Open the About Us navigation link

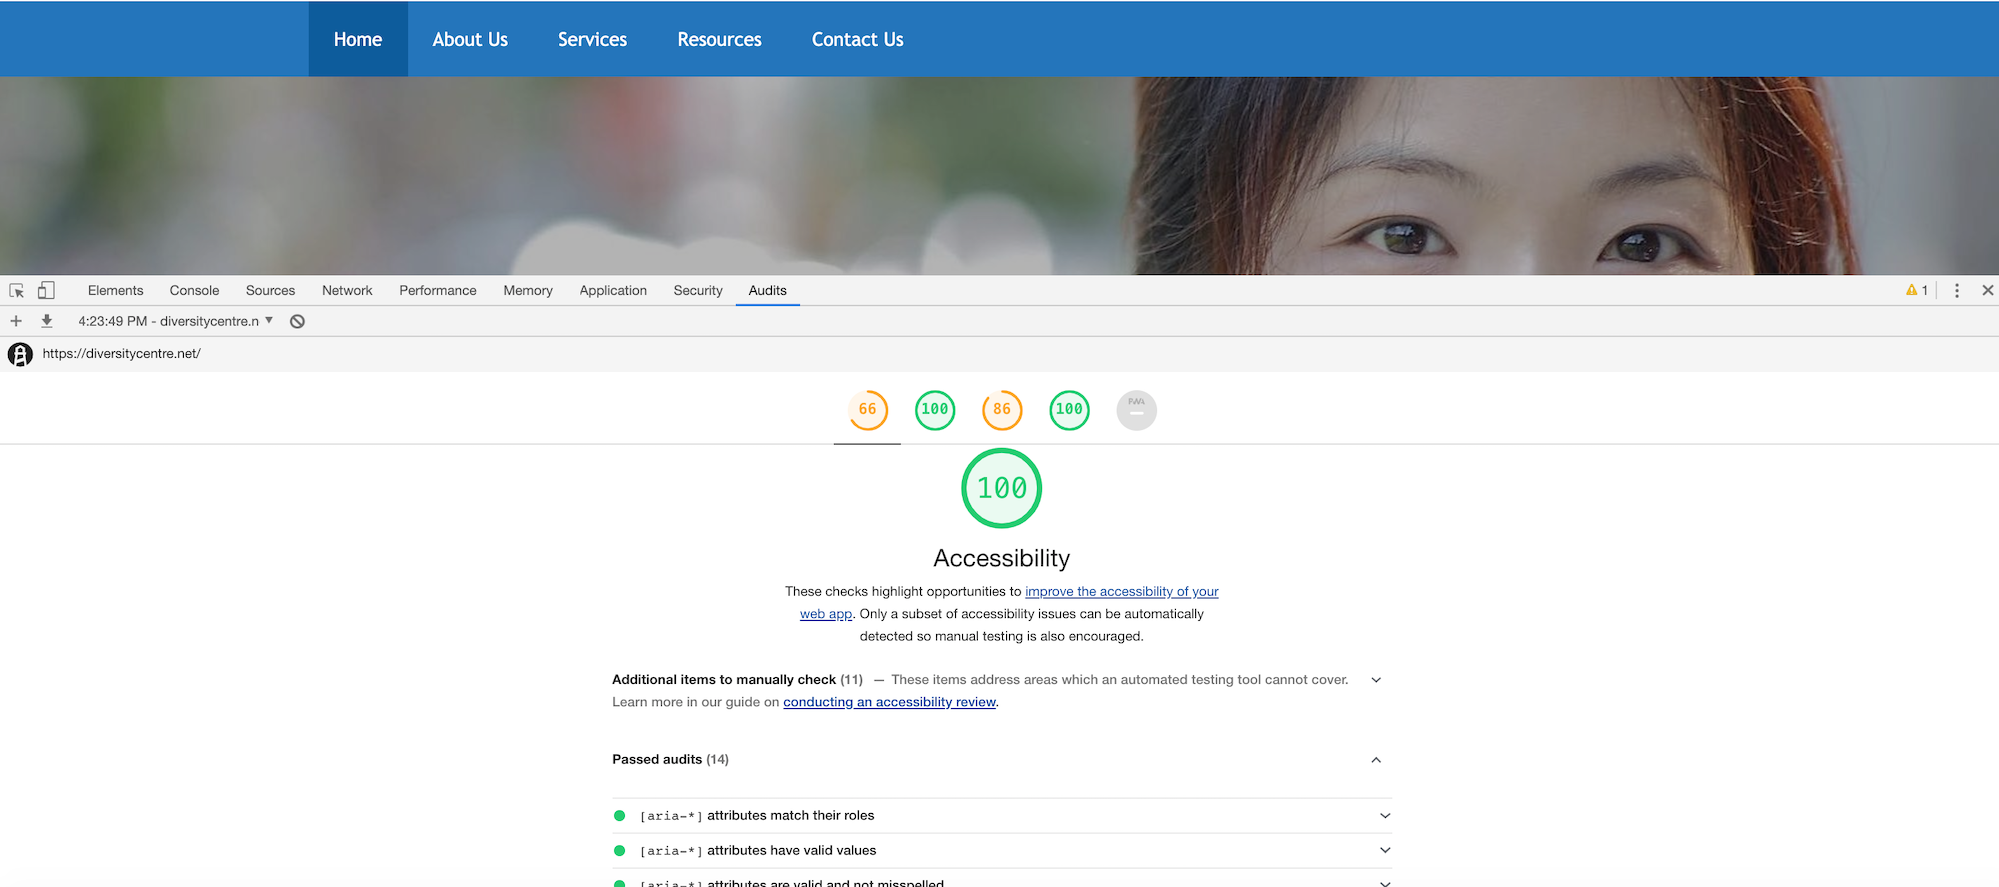pyautogui.click(x=470, y=40)
